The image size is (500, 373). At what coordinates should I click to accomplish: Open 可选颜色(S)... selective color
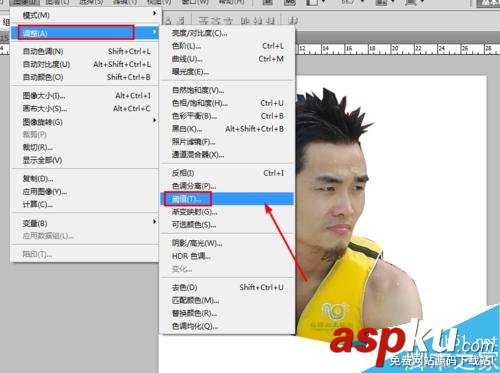[x=227, y=225]
